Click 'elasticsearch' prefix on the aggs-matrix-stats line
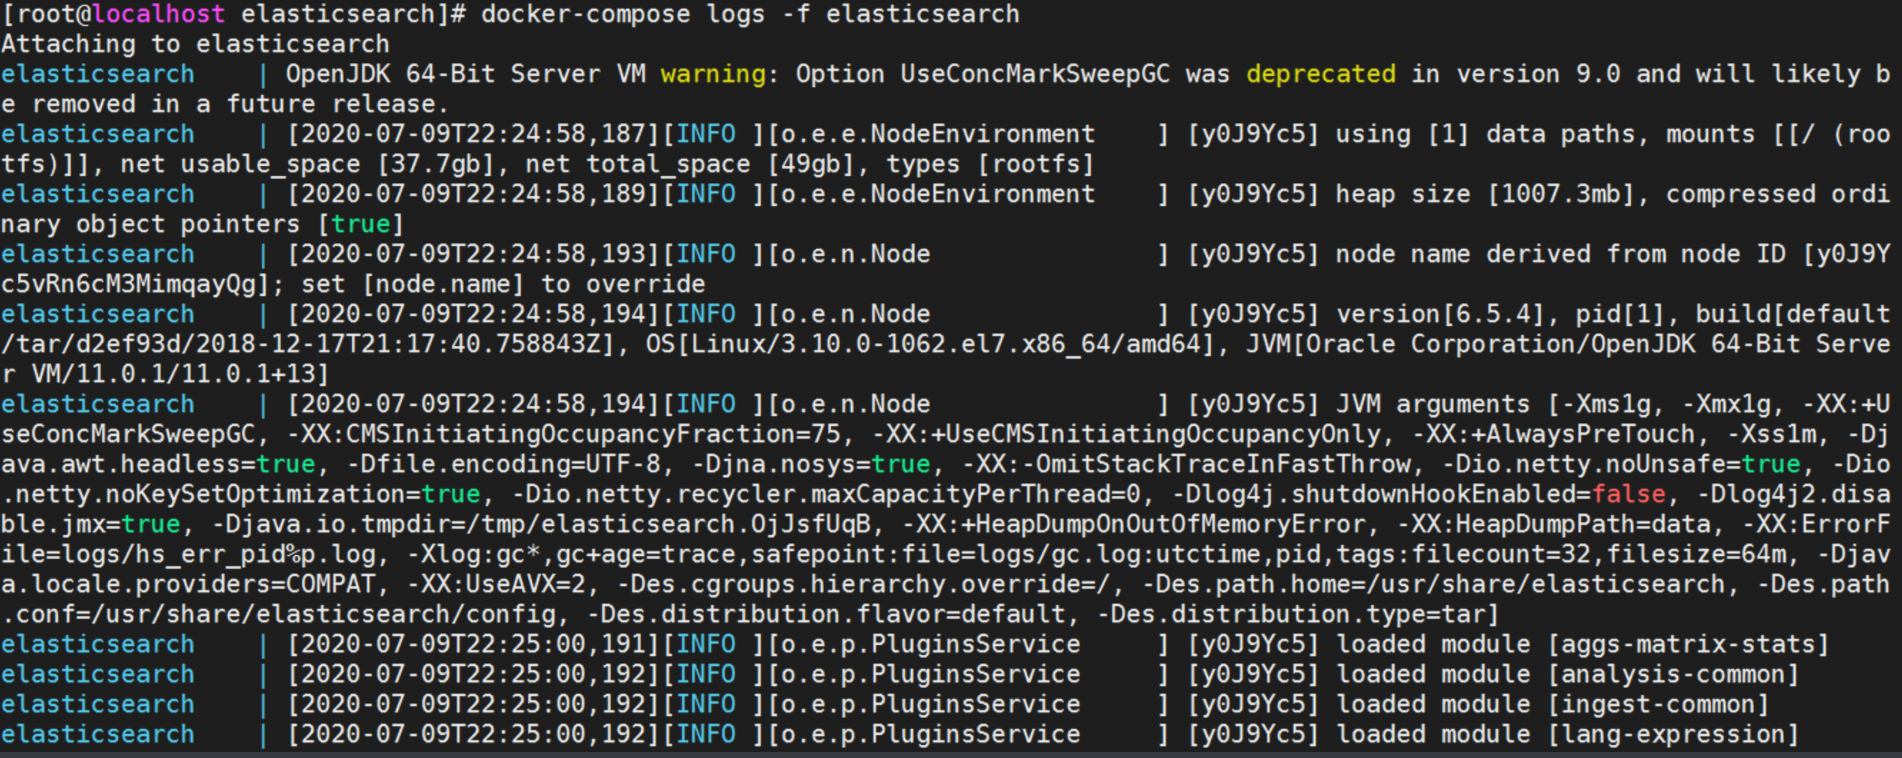Screen dimensions: 1902x758 (98, 644)
